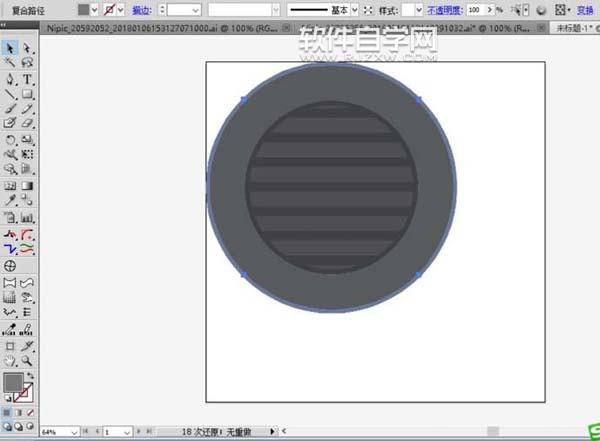Select the Rotate tool
The height and width of the screenshot is (441, 600).
(10, 140)
